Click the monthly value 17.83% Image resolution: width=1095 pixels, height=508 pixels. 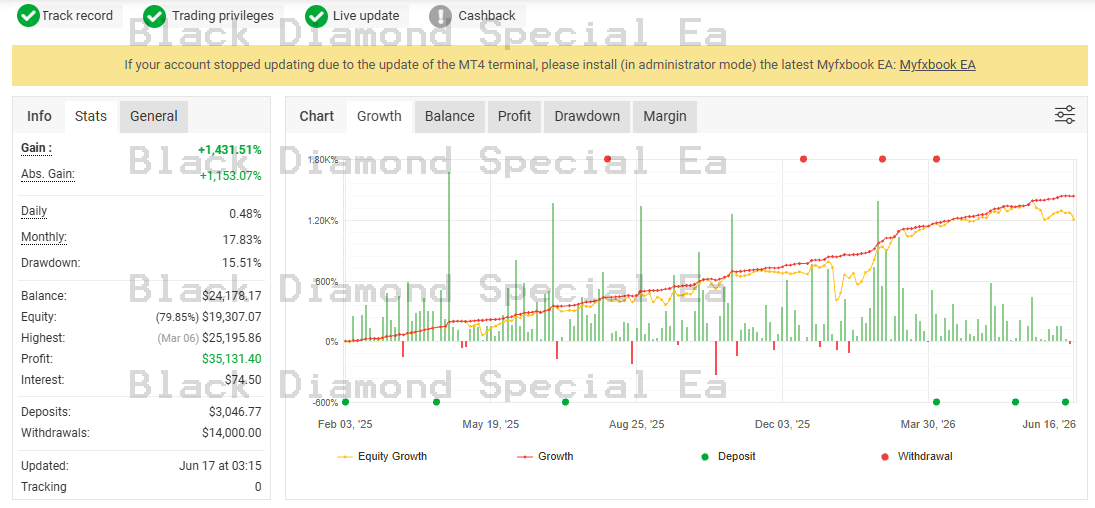pos(242,240)
